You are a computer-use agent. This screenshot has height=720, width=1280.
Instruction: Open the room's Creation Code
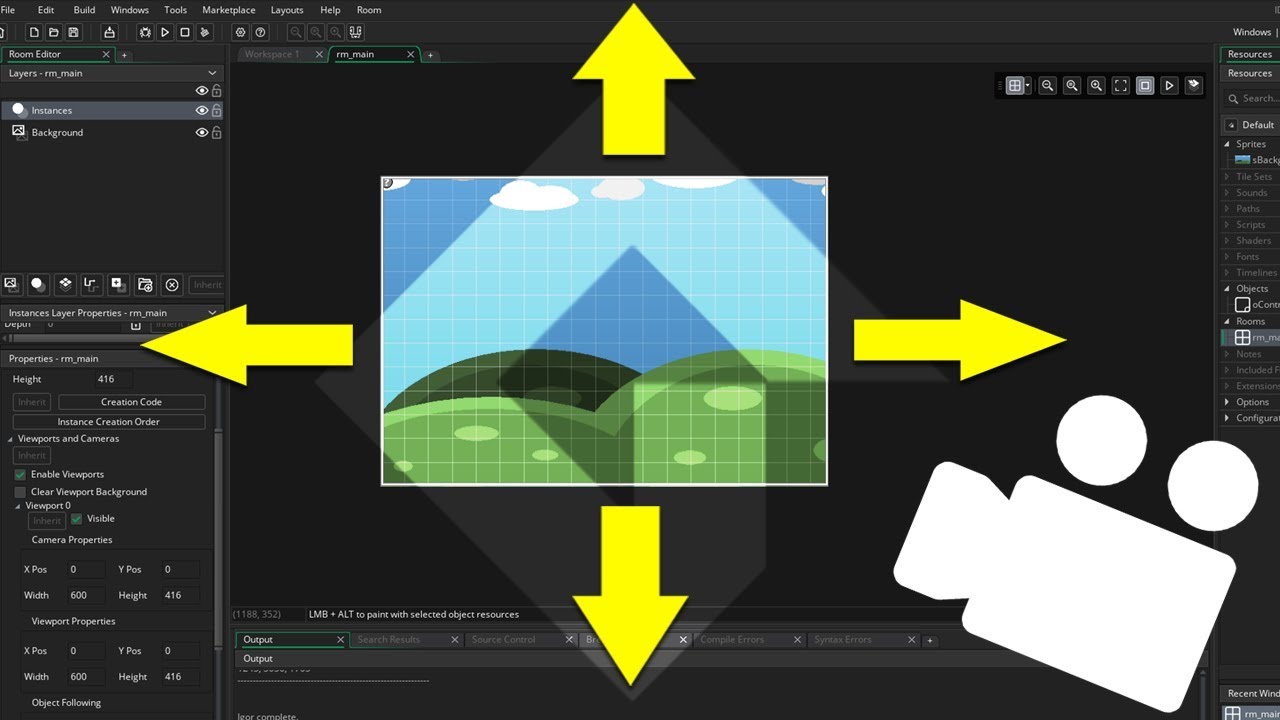point(129,401)
